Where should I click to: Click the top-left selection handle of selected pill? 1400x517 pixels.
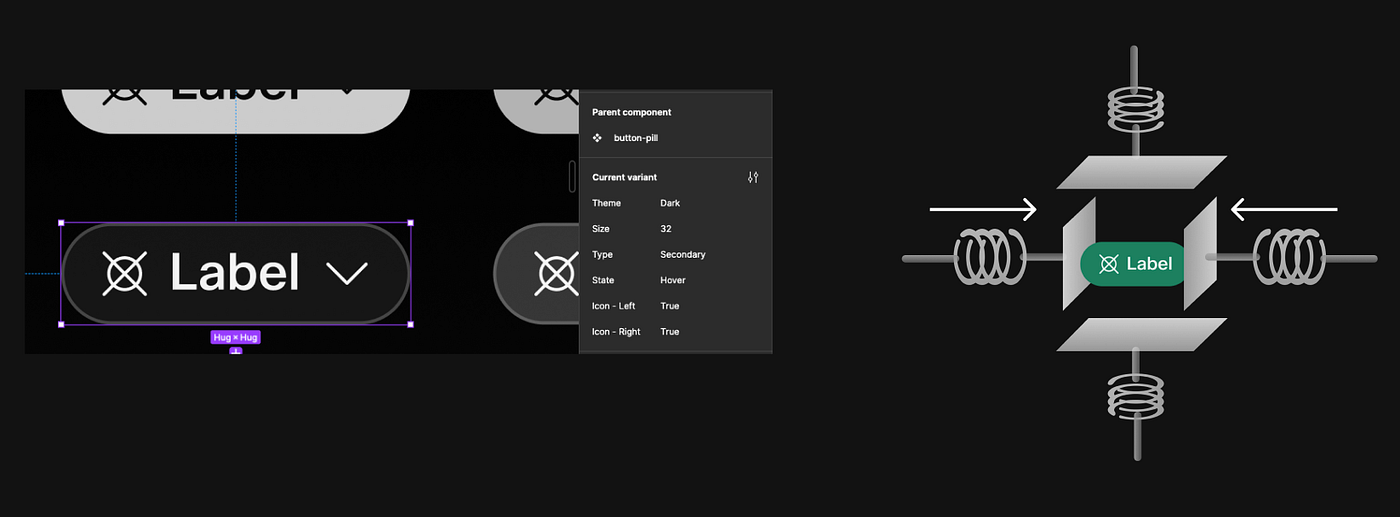[61, 223]
